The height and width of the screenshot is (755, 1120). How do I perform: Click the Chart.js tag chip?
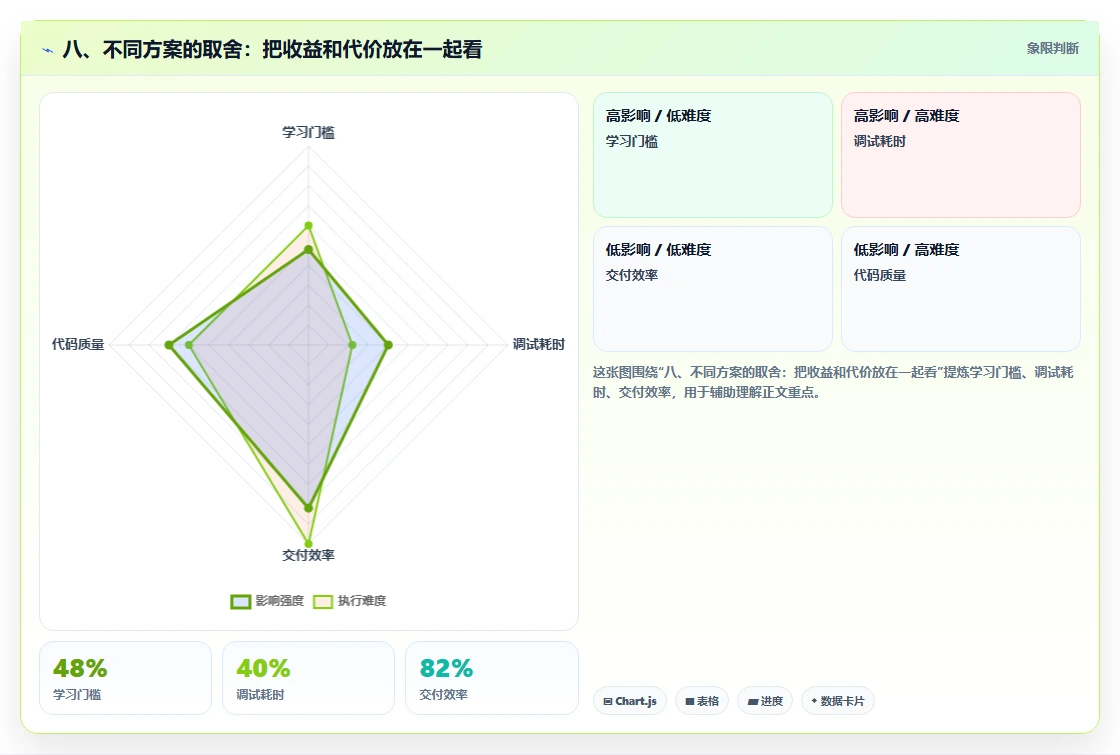[x=630, y=701]
